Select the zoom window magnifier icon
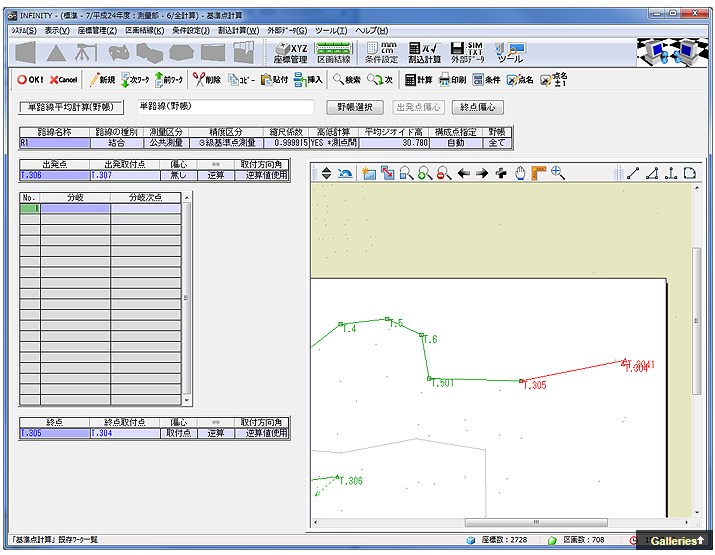The image size is (715, 555). pyautogui.click(x=406, y=173)
